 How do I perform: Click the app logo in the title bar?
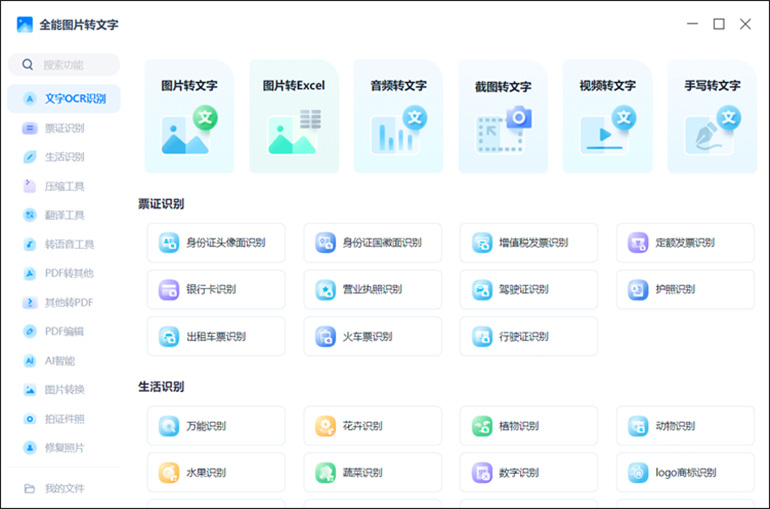(x=25, y=24)
